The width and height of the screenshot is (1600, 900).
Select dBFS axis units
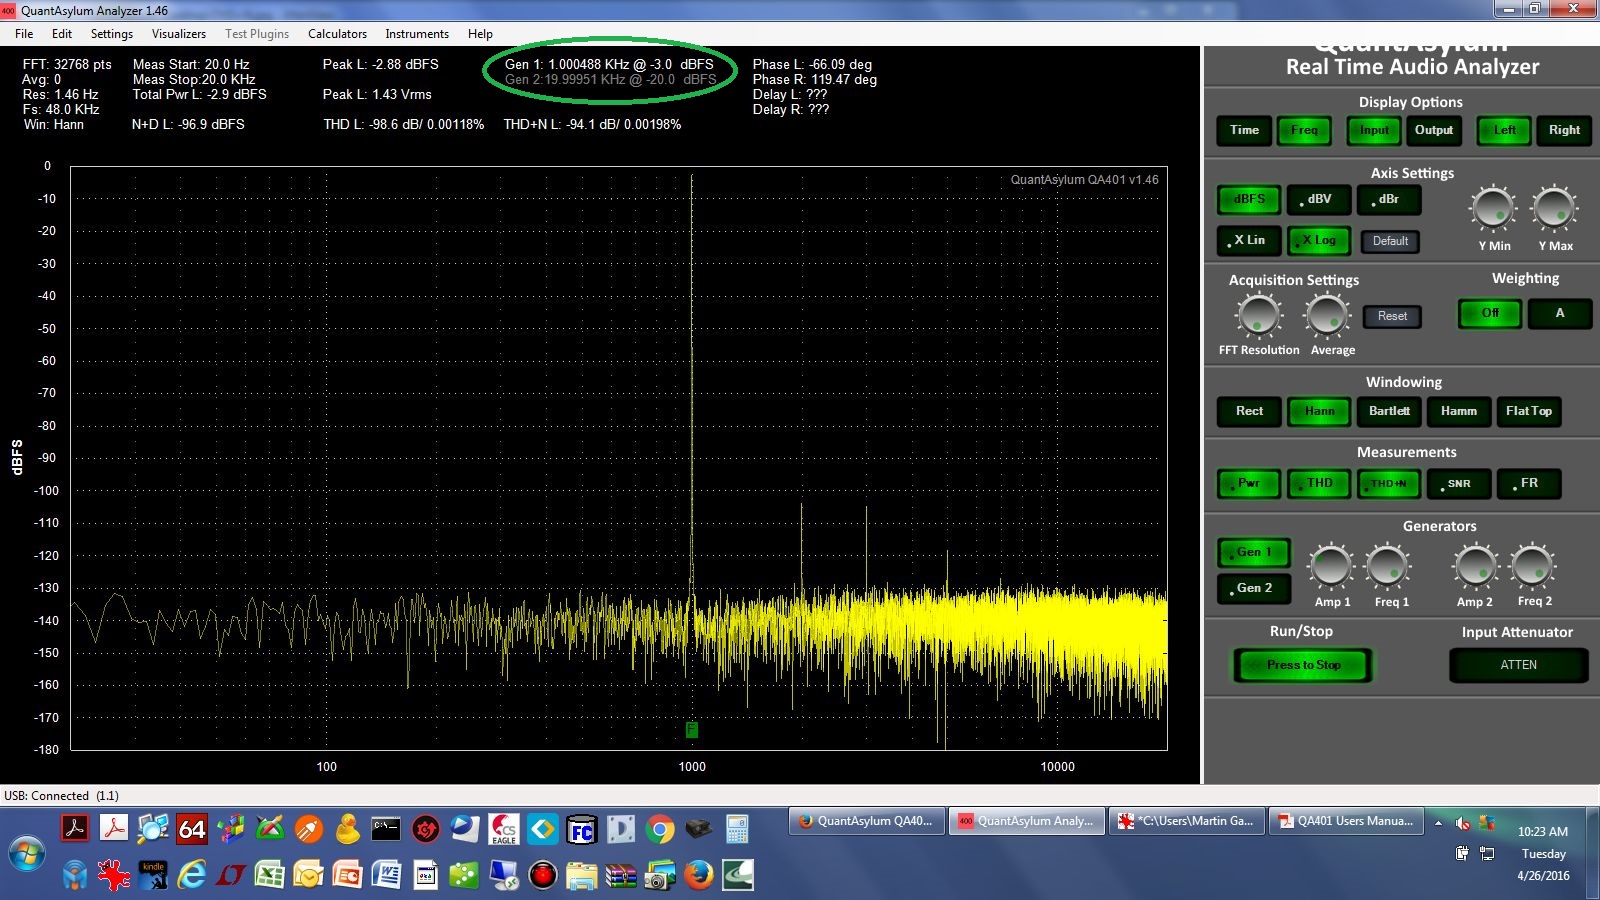click(x=1249, y=199)
